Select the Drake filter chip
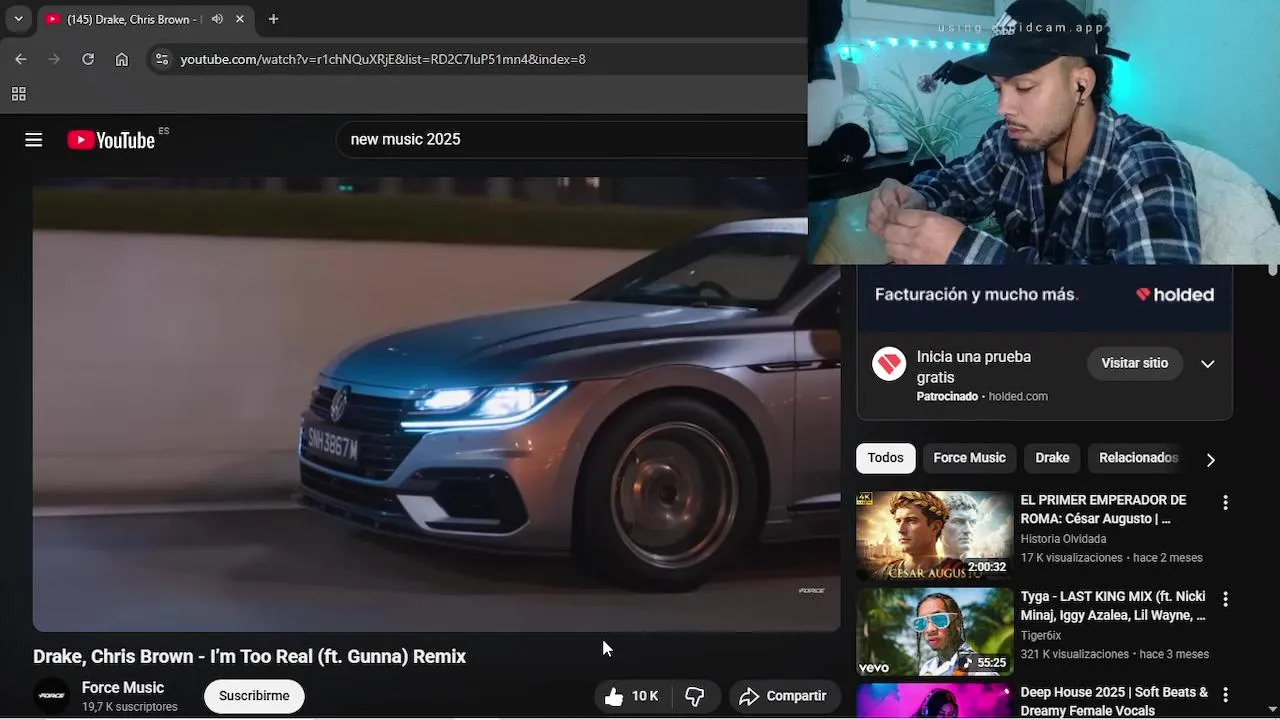The width and height of the screenshot is (1280, 720). pyautogui.click(x=1052, y=458)
